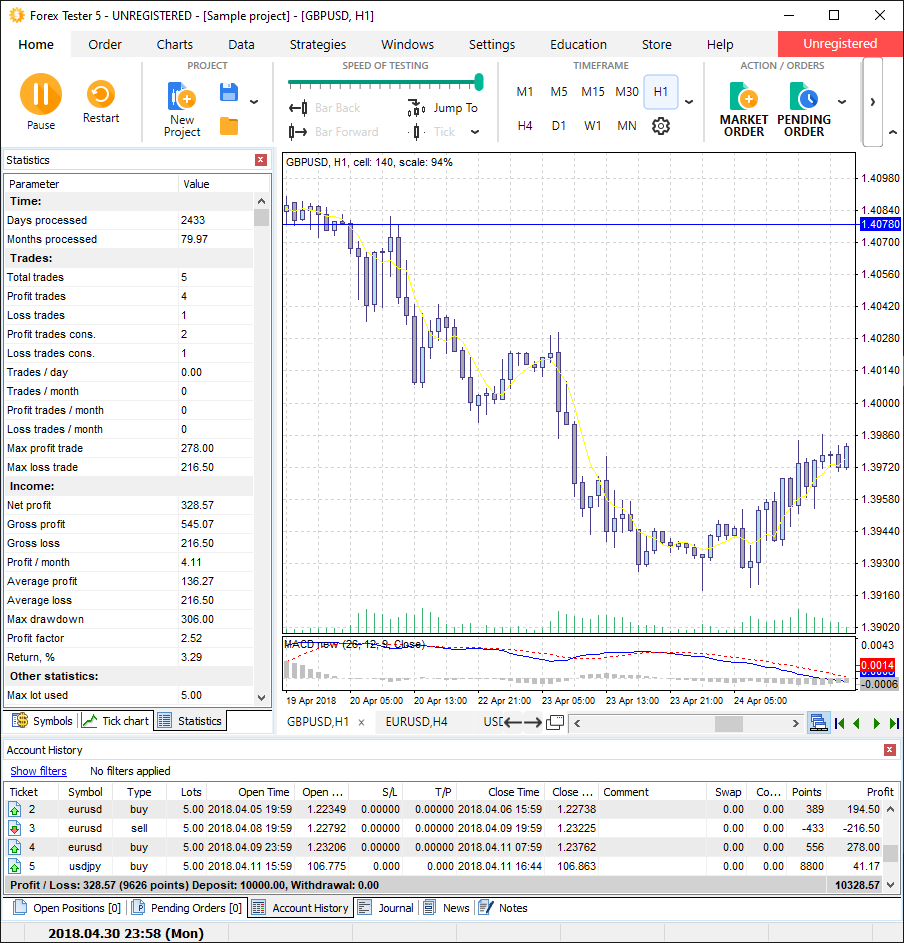Open timeframe settings gear
904x943 pixels.
tap(660, 126)
